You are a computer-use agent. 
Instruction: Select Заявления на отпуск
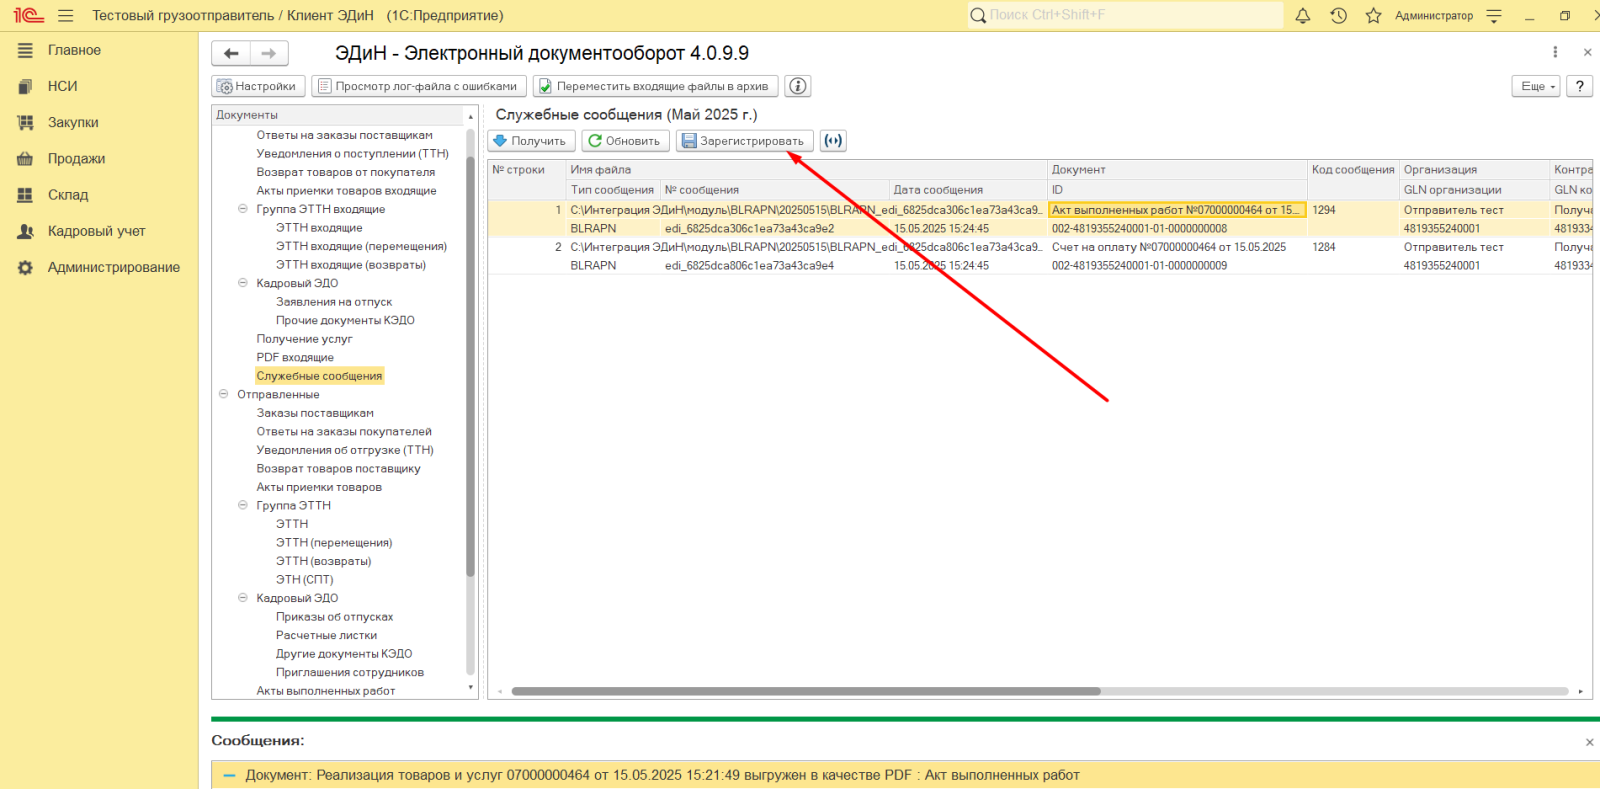click(x=334, y=302)
